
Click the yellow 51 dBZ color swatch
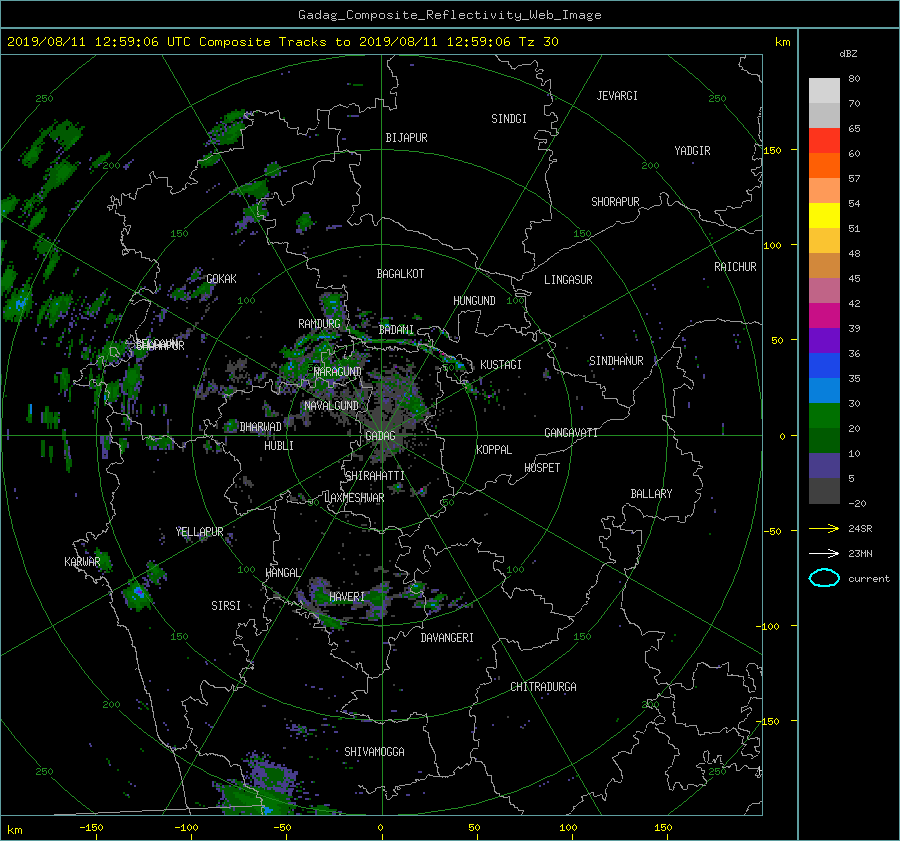824,216
